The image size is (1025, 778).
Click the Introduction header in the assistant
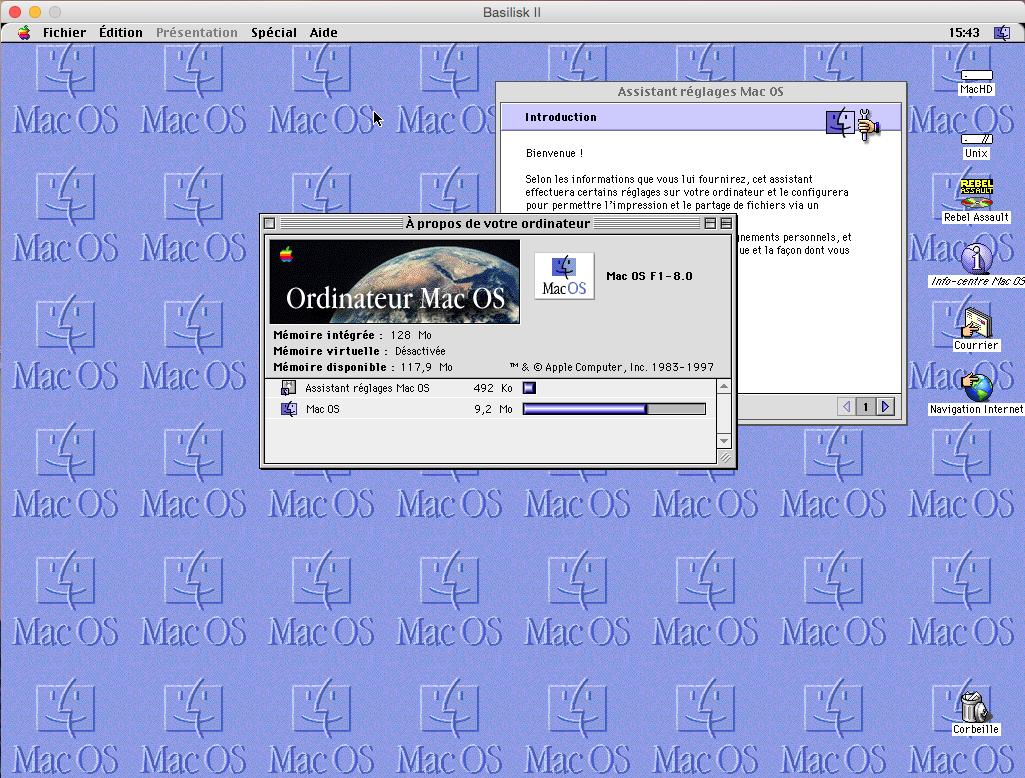click(561, 117)
